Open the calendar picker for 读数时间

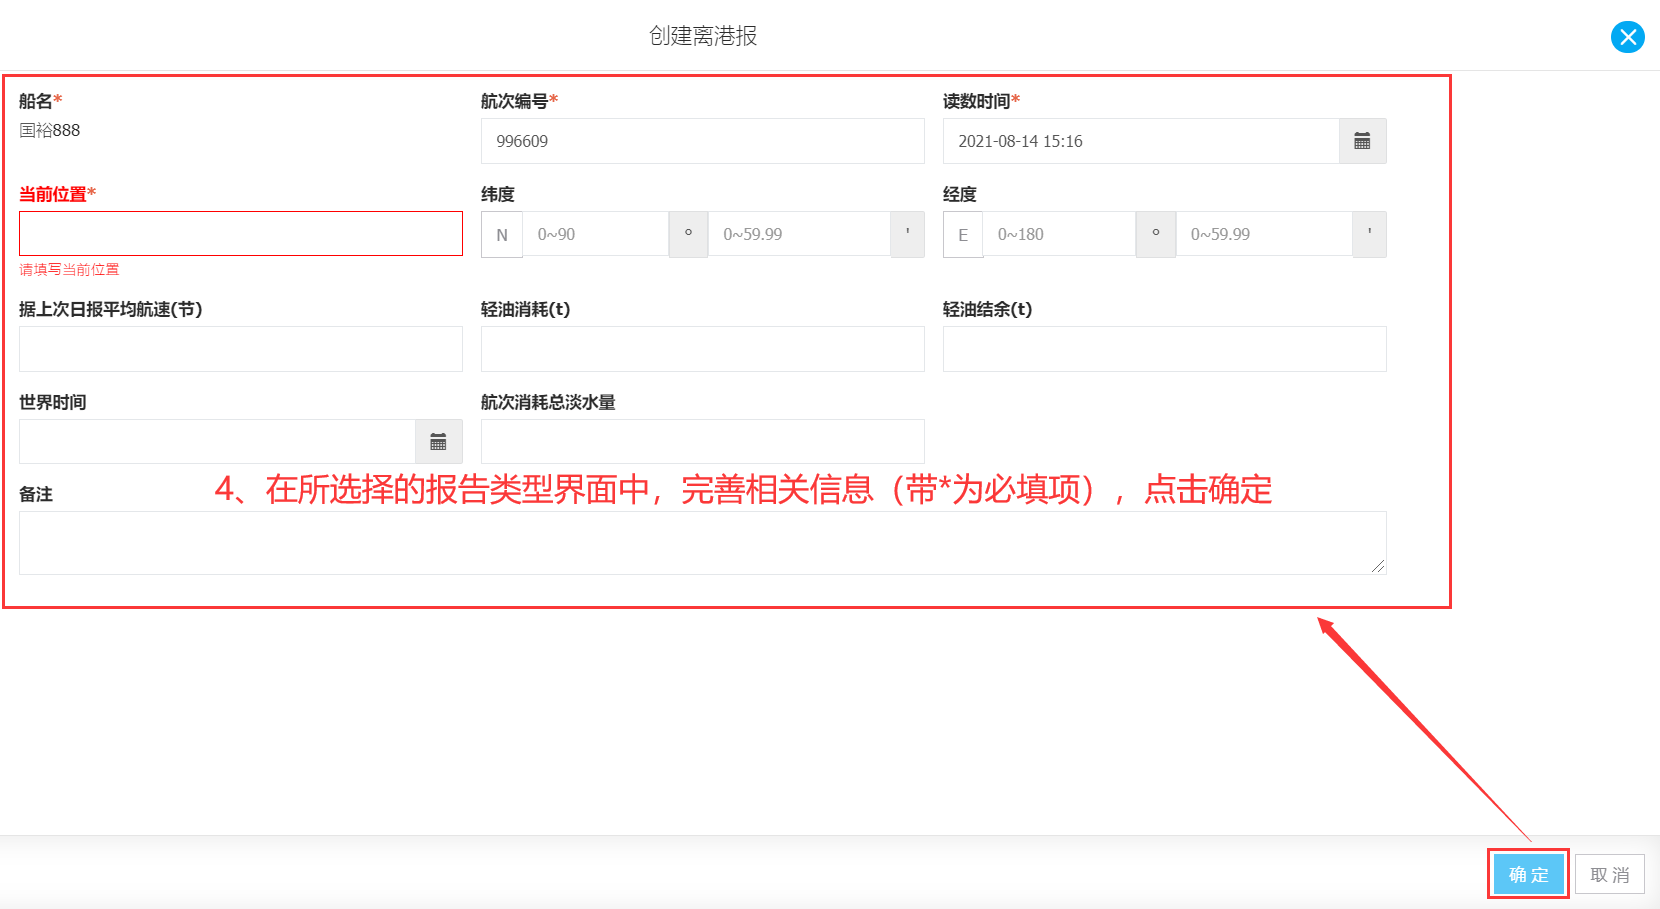point(1362,141)
